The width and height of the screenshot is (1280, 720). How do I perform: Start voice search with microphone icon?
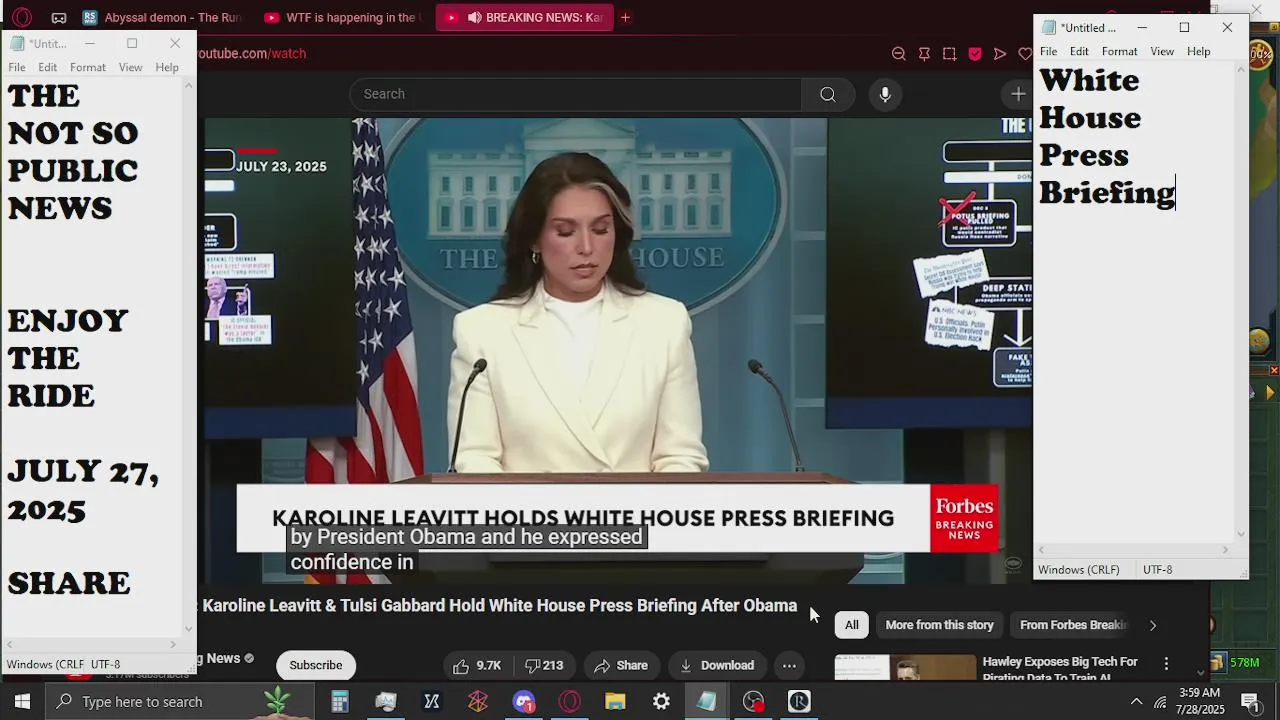[885, 94]
